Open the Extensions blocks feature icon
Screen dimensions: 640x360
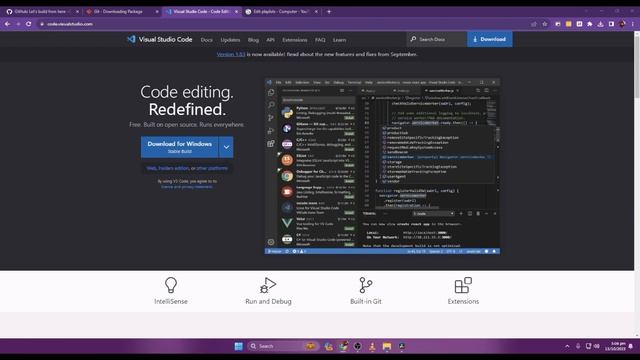tap(463, 291)
